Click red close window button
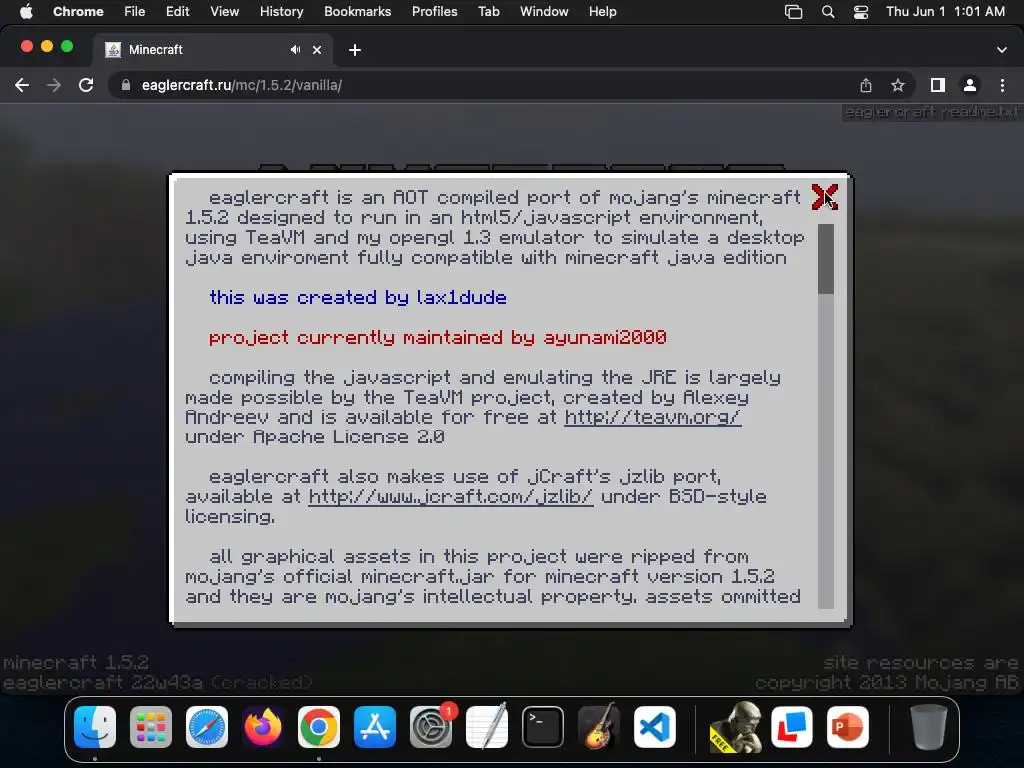Screen dimensions: 1024x768 point(27,46)
